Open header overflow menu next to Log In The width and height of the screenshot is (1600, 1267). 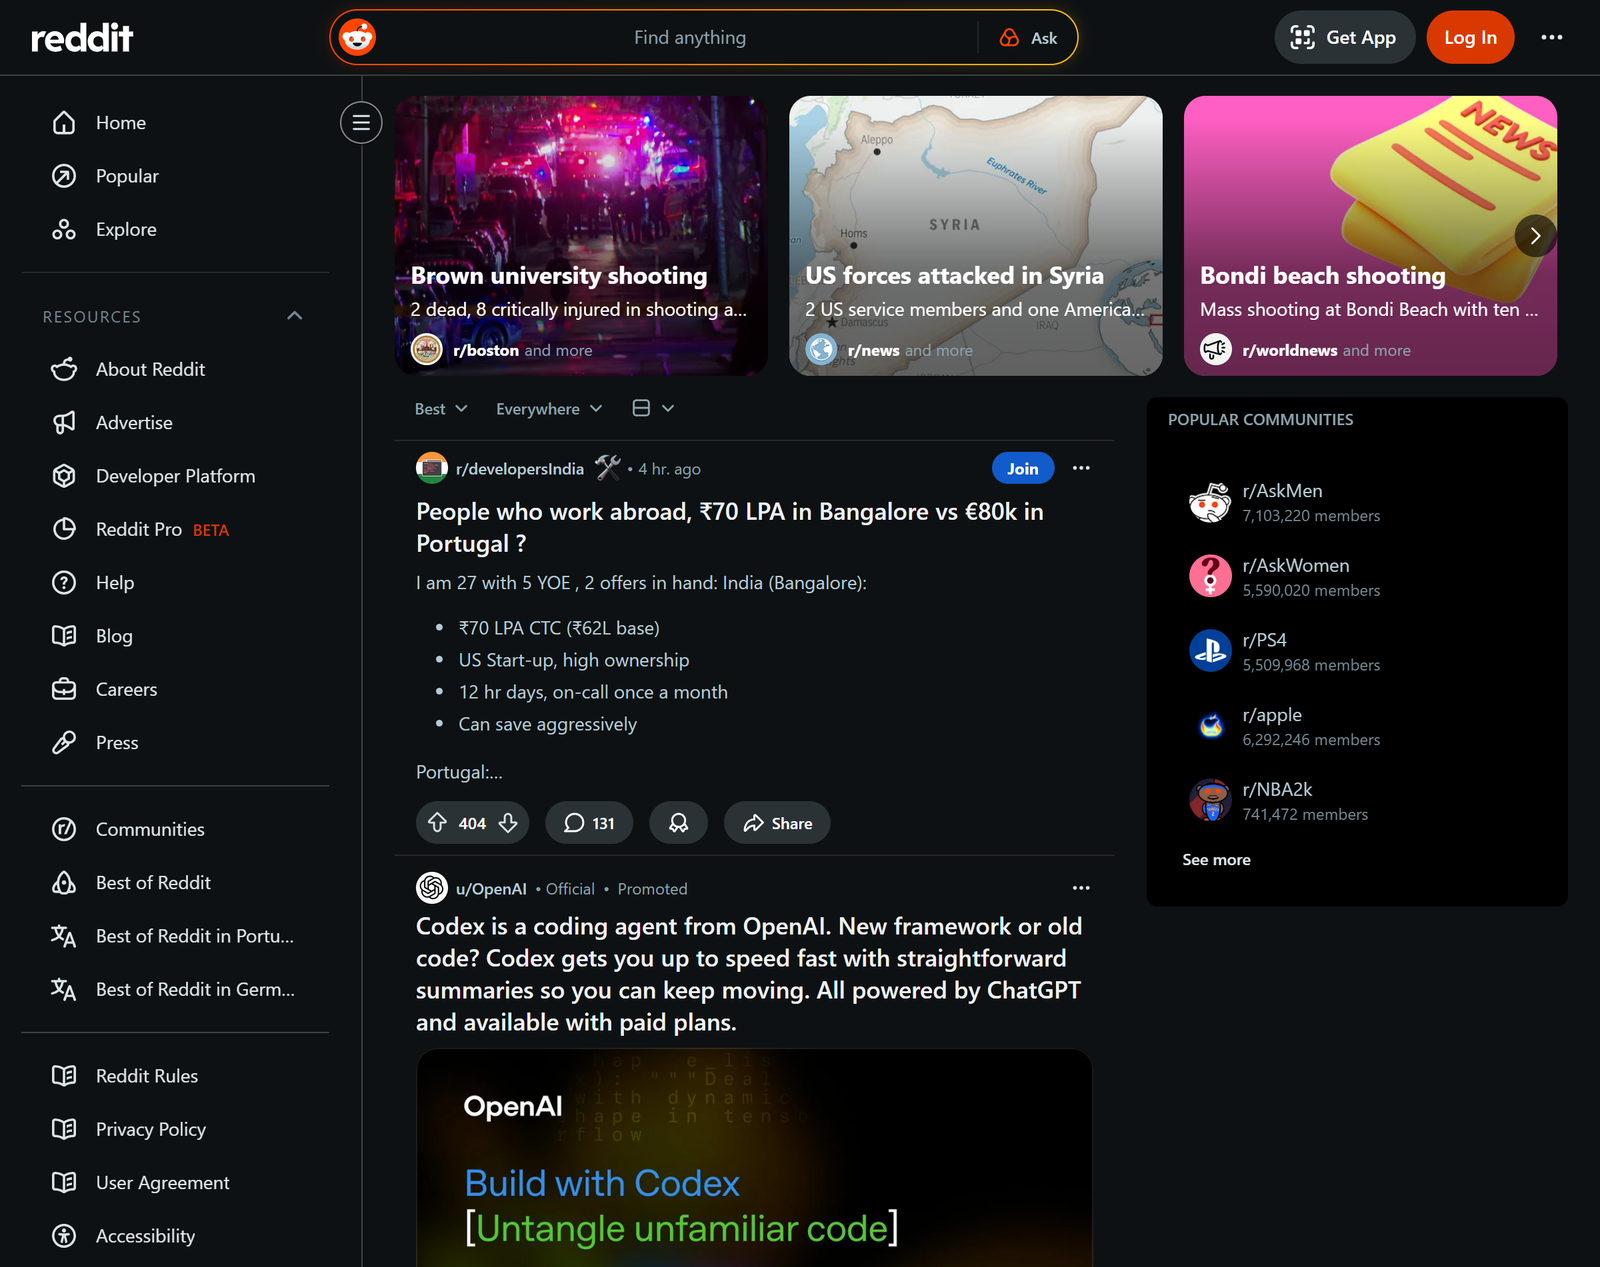(x=1551, y=38)
